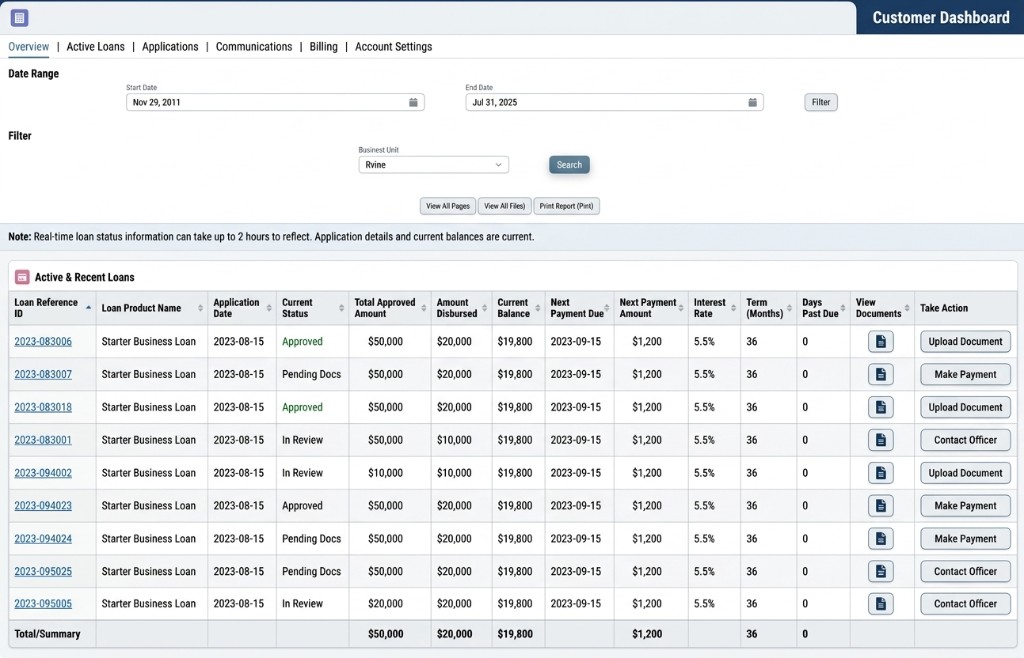Sort by Interest Rate column
The width and height of the screenshot is (1024, 658).
(733, 308)
